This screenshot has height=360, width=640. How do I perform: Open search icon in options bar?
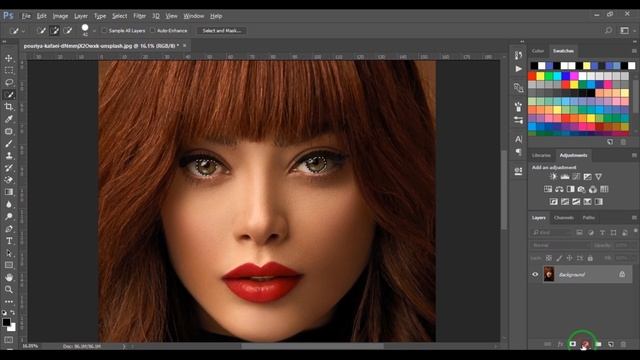pos(608,31)
